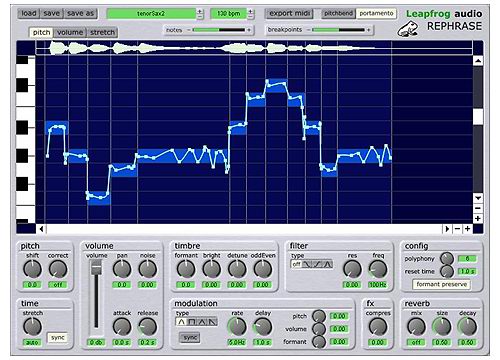Click the detune knob
Viewport: 500px width, 360px height.
[237, 269]
